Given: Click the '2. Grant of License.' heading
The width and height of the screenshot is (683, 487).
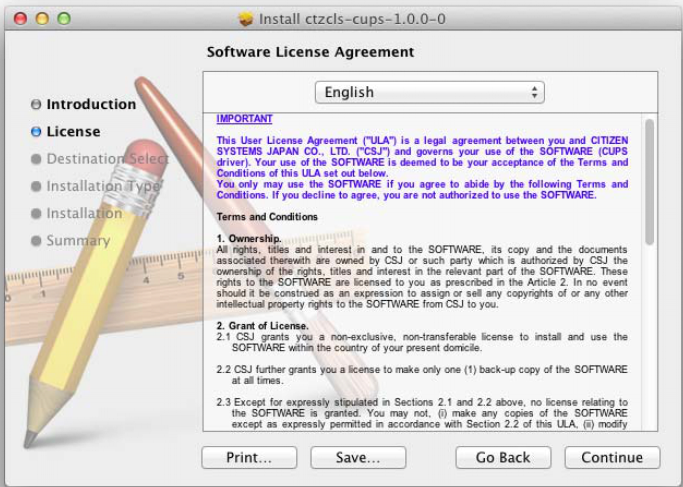Looking at the screenshot, I should (262, 326).
